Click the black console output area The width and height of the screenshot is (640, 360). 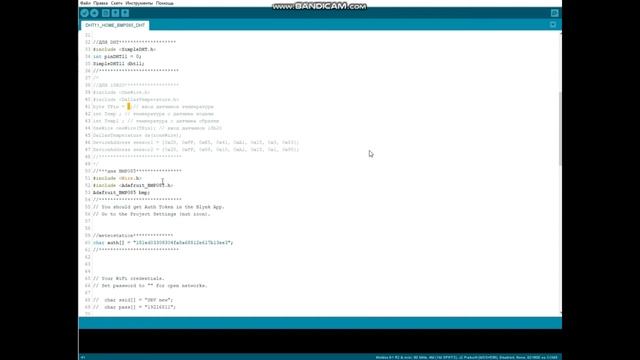(x=320, y=341)
